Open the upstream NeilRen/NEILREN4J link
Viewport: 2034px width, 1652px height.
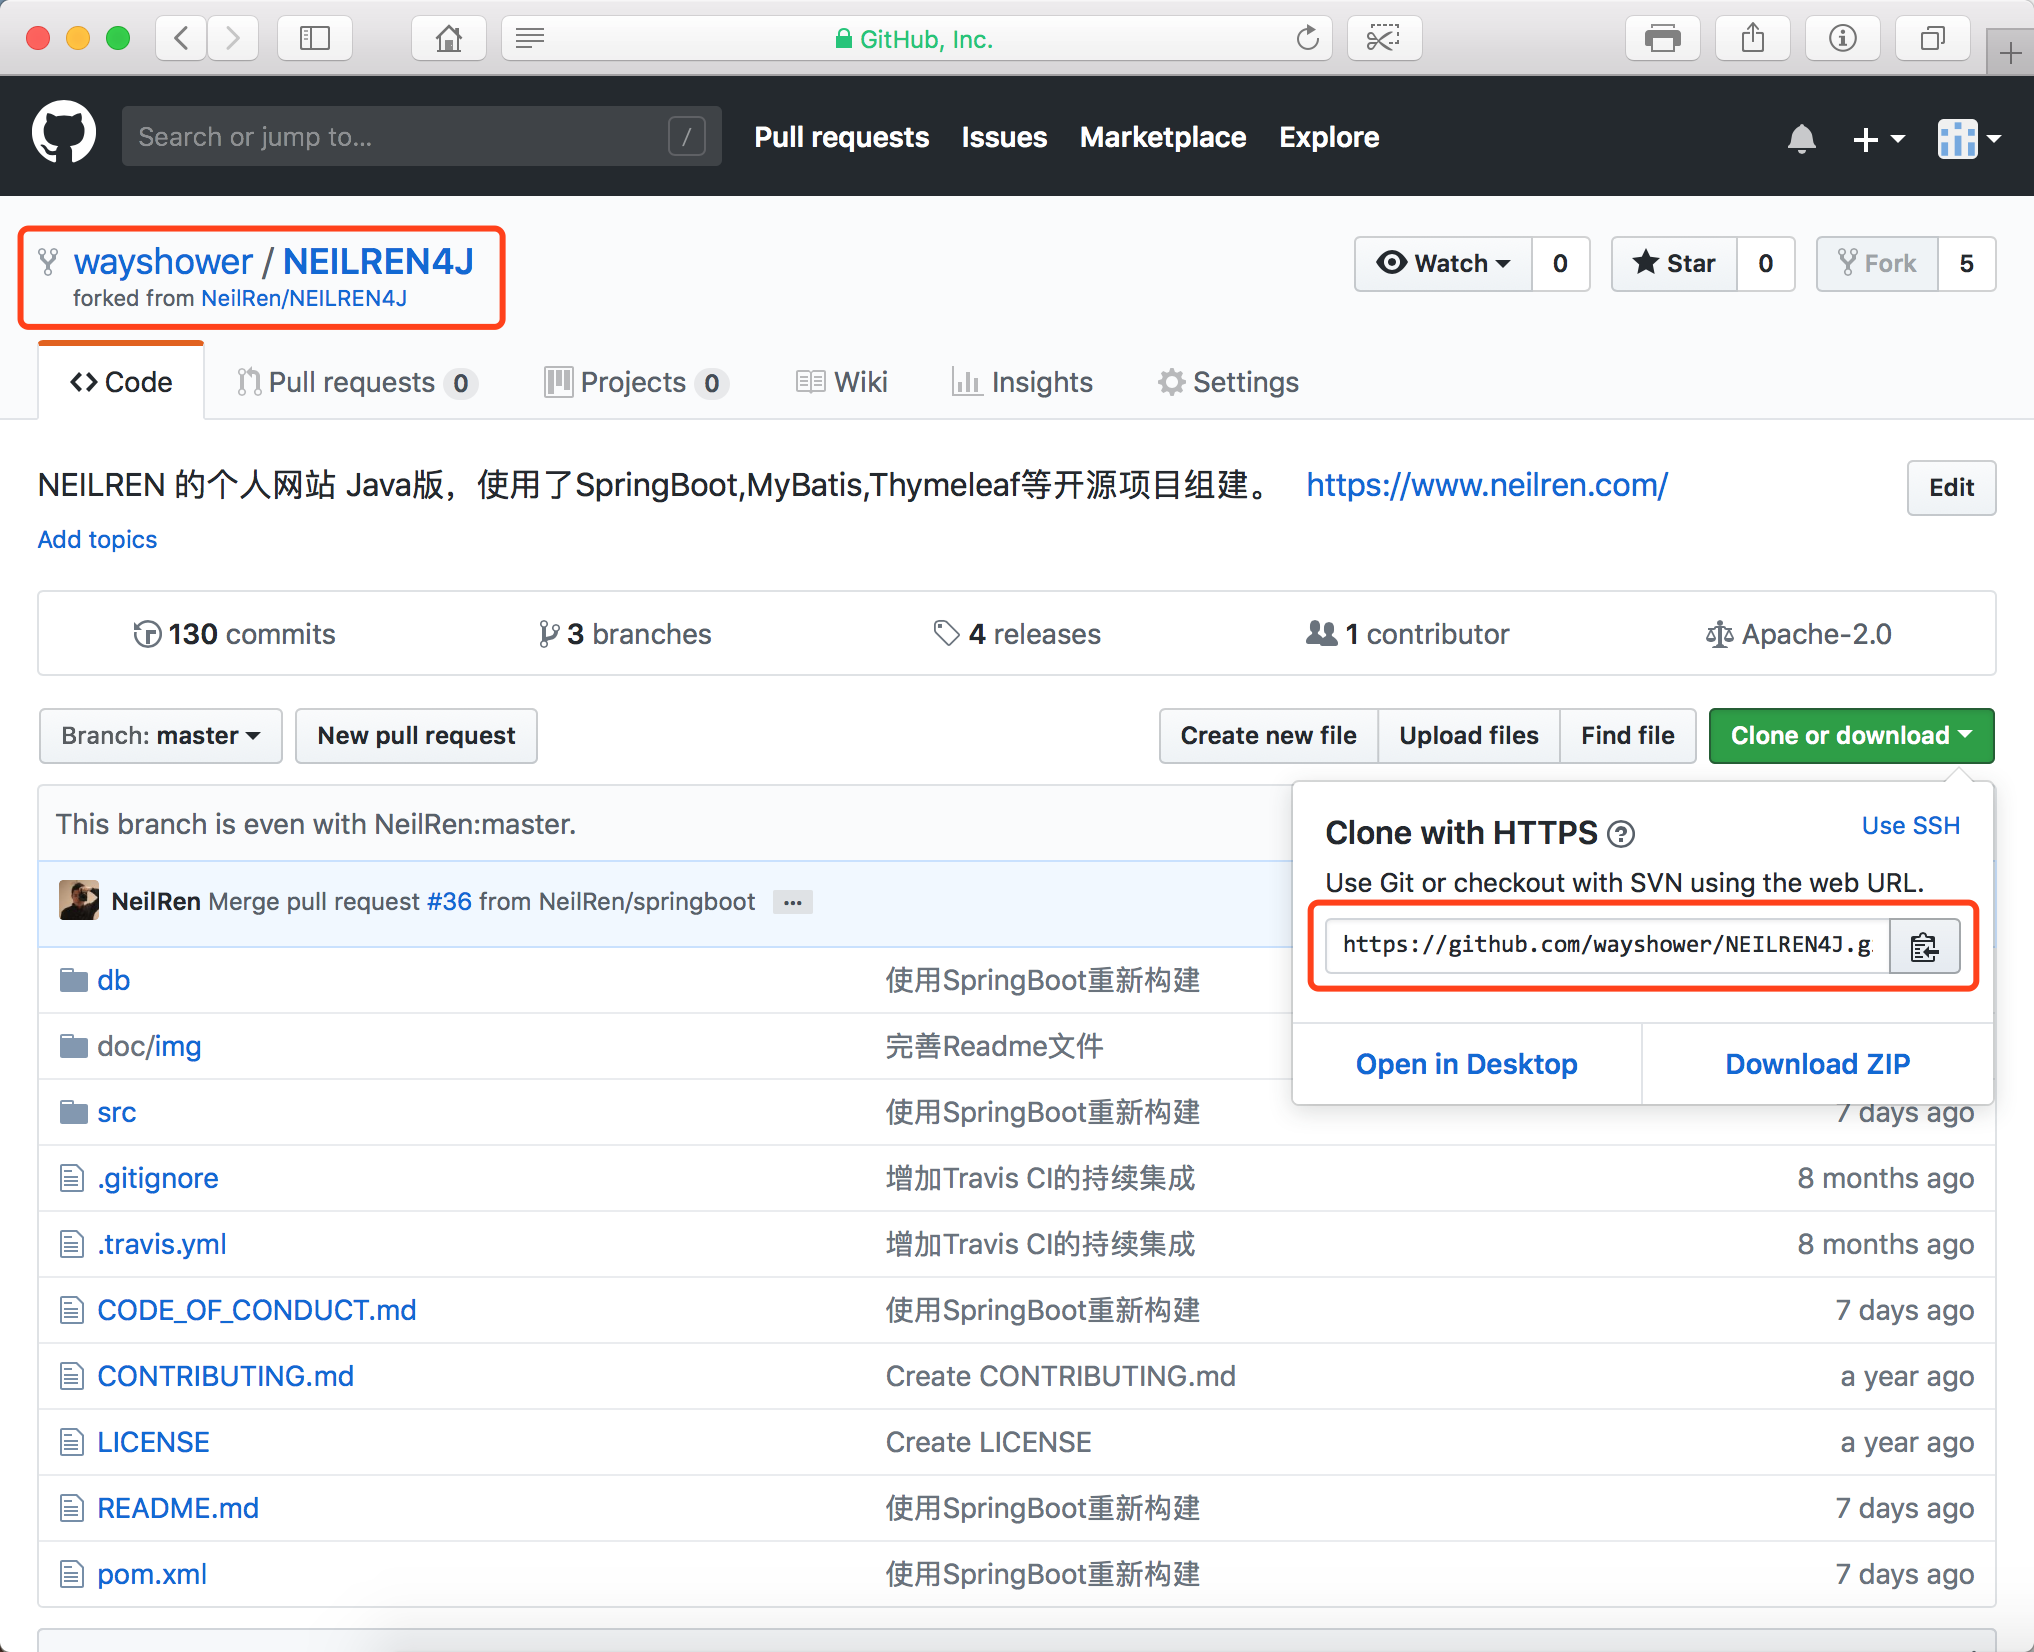tap(304, 299)
